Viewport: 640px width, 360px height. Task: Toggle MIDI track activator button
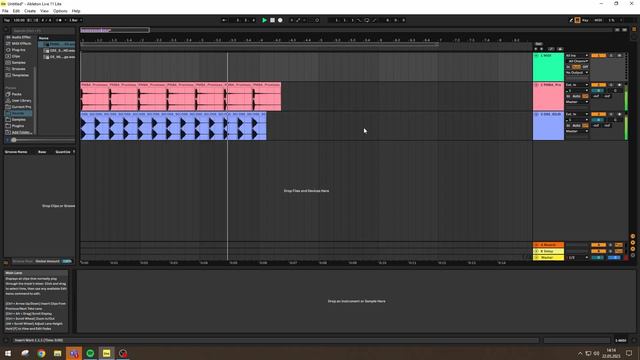pos(598,56)
